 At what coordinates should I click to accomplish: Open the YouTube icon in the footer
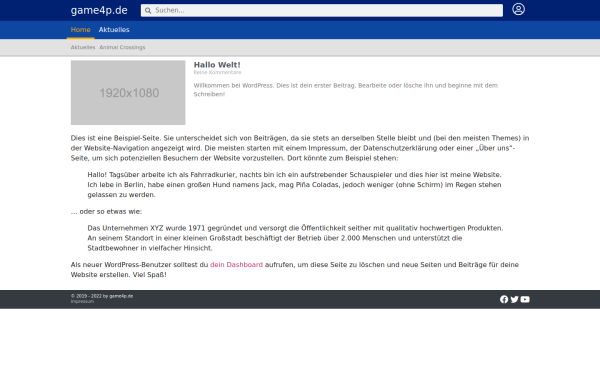[525, 299]
